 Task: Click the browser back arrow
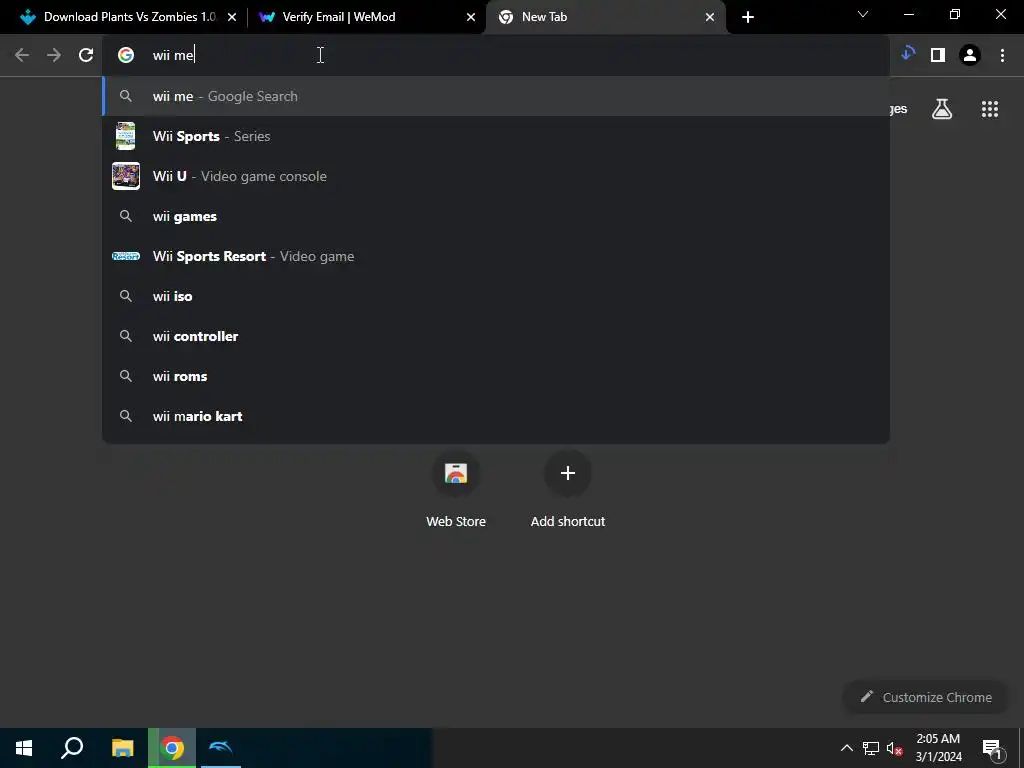[x=22, y=55]
